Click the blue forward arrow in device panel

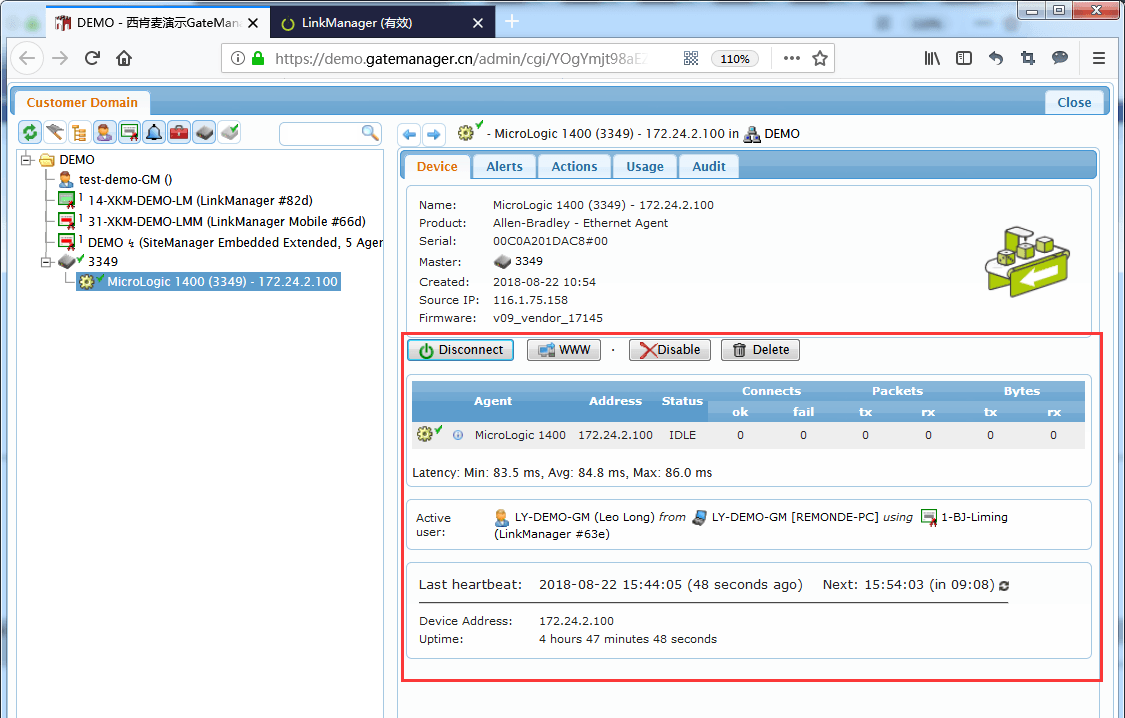[433, 134]
